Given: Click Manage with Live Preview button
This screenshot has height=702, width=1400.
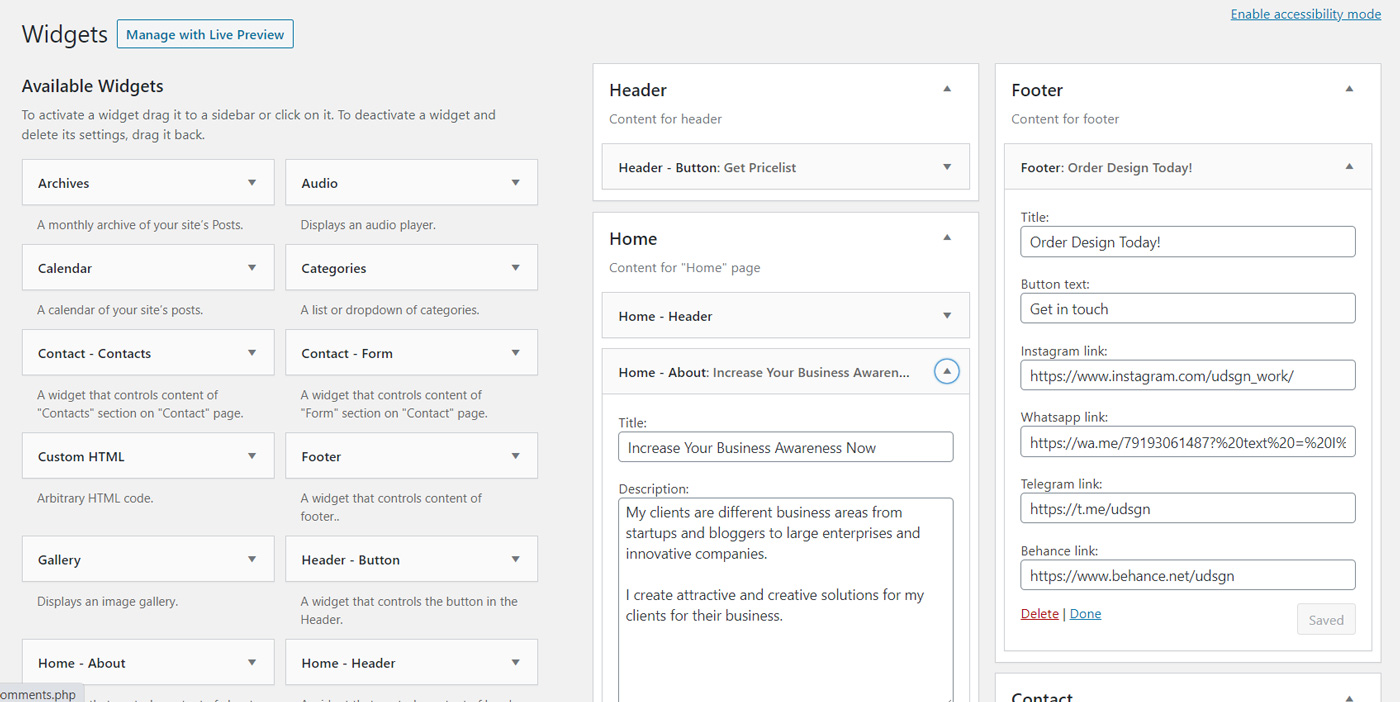Looking at the screenshot, I should (x=205, y=34).
